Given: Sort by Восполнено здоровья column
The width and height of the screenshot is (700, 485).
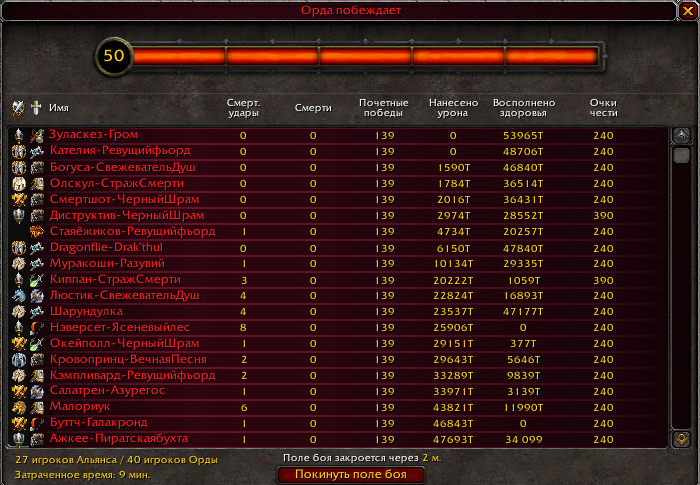Looking at the screenshot, I should coord(518,108).
